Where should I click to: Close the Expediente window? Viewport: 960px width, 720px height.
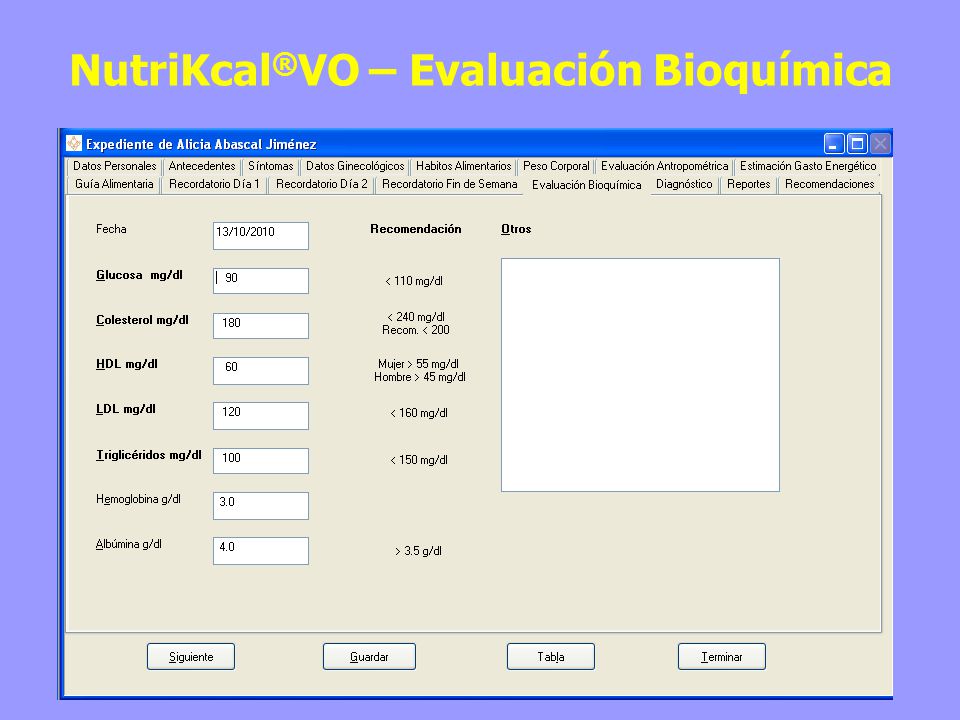[880, 144]
